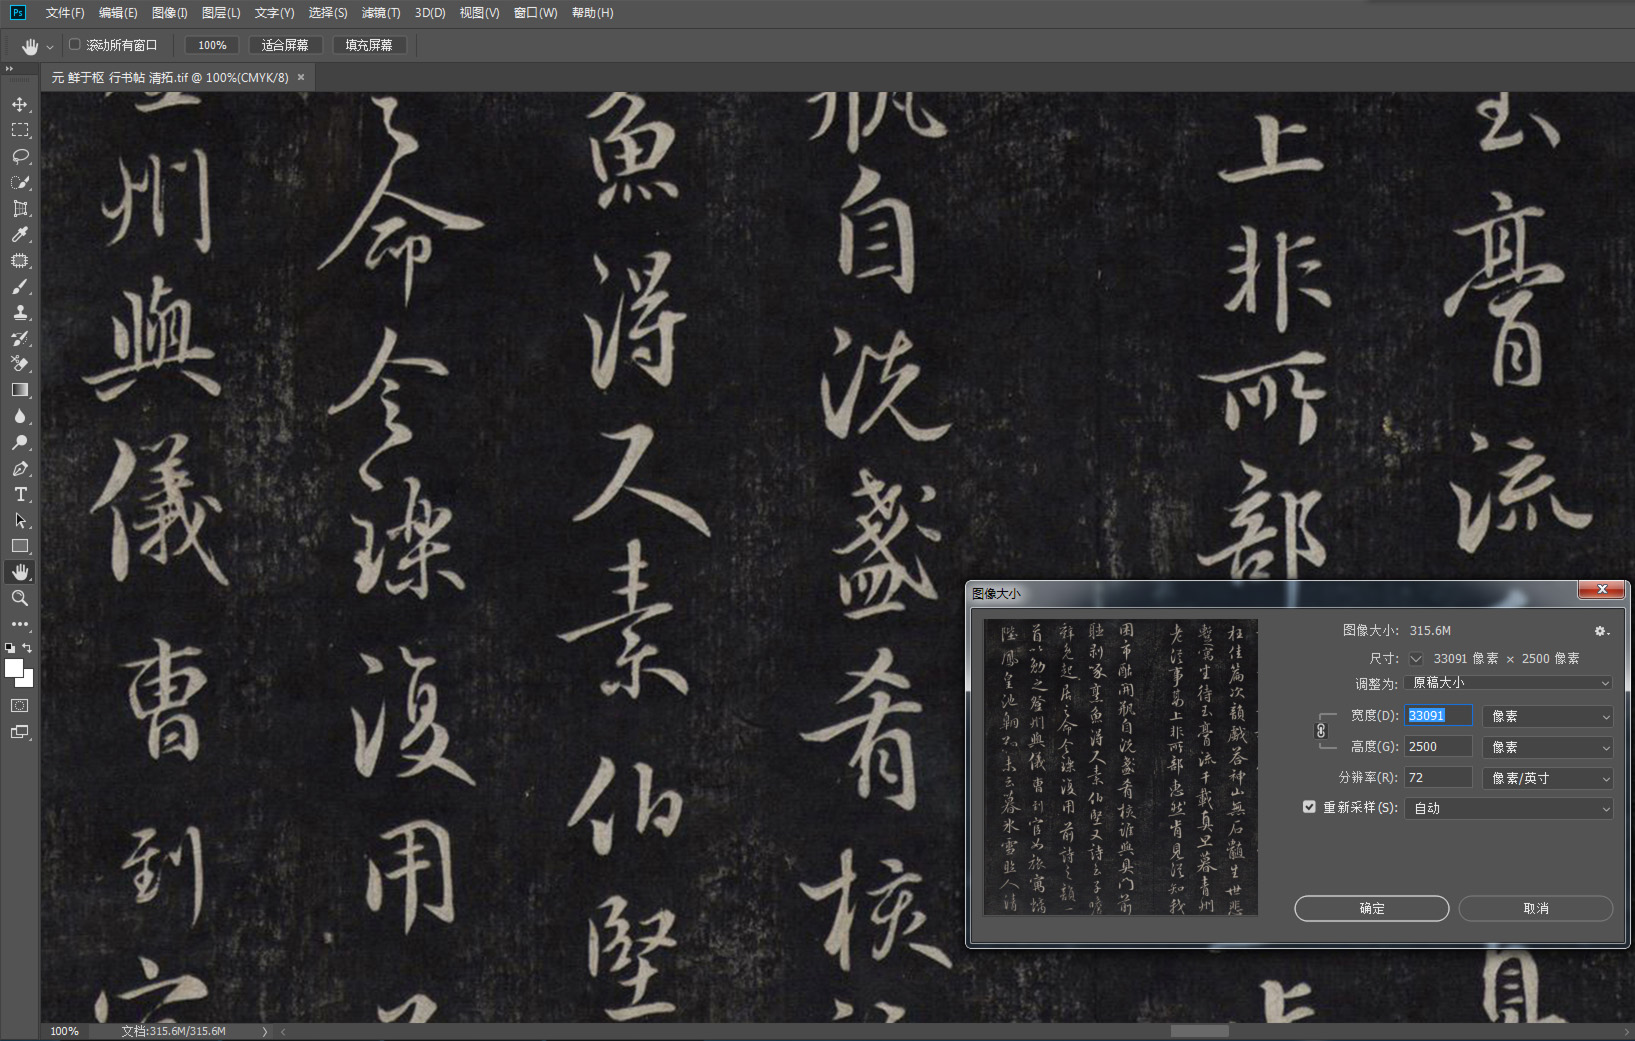
Task: Enable the 滚动所有窗口 checkbox
Action: click(x=74, y=44)
